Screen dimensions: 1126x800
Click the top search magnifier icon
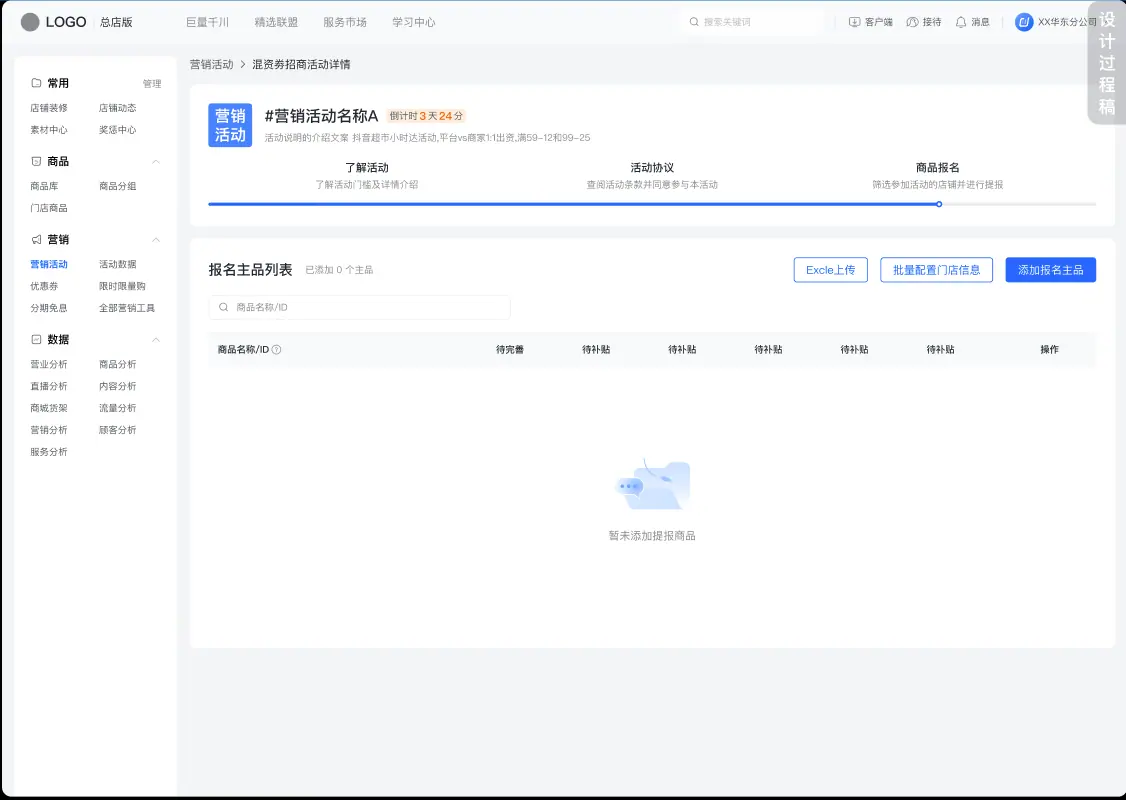[694, 22]
